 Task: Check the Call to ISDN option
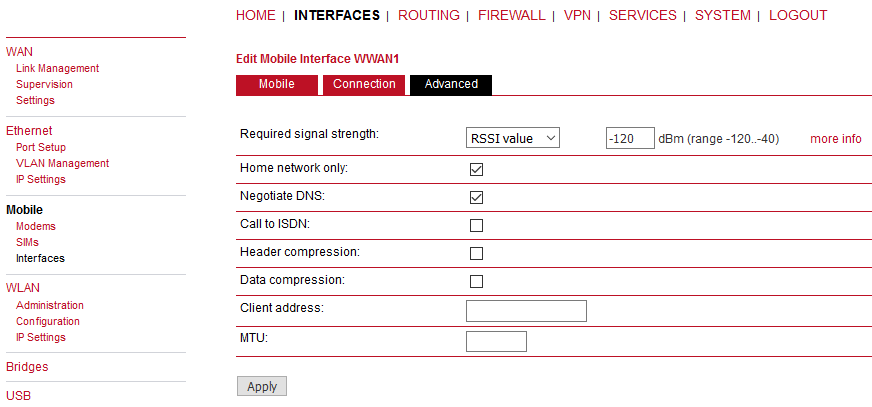[x=476, y=226]
